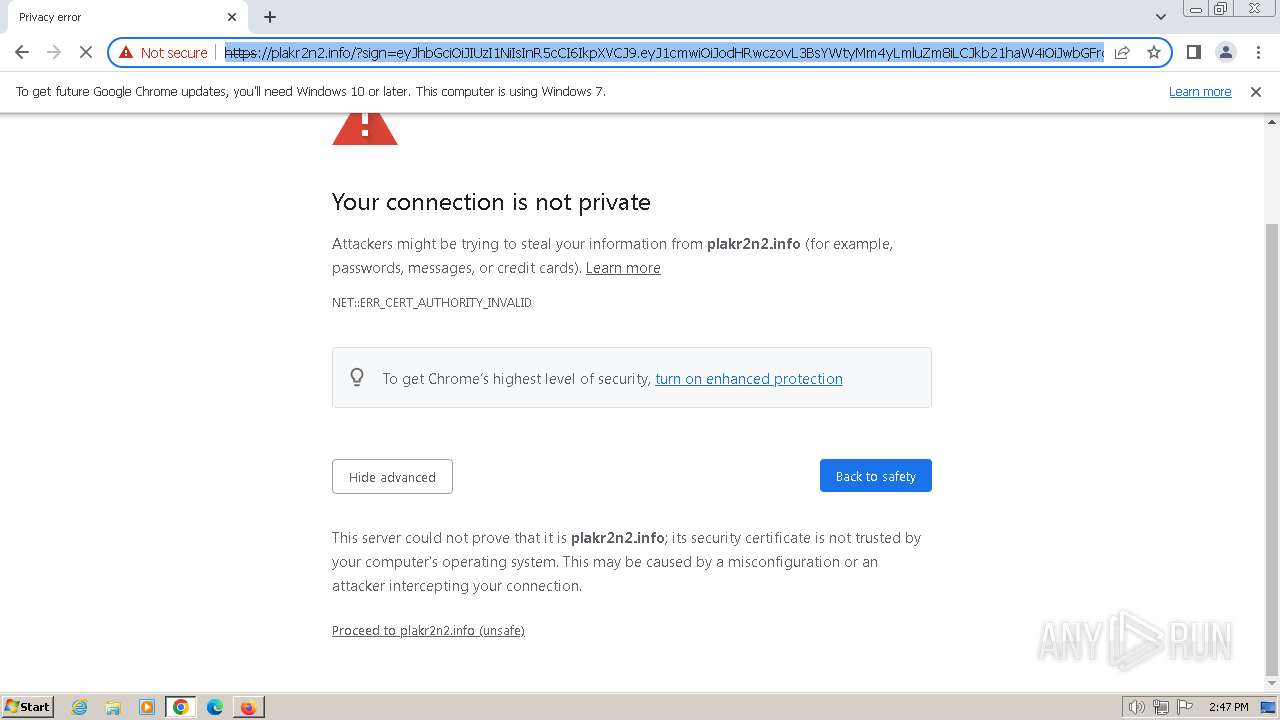Viewport: 1280px width, 720px height.
Task: Open a new tab with plus button
Action: (270, 17)
